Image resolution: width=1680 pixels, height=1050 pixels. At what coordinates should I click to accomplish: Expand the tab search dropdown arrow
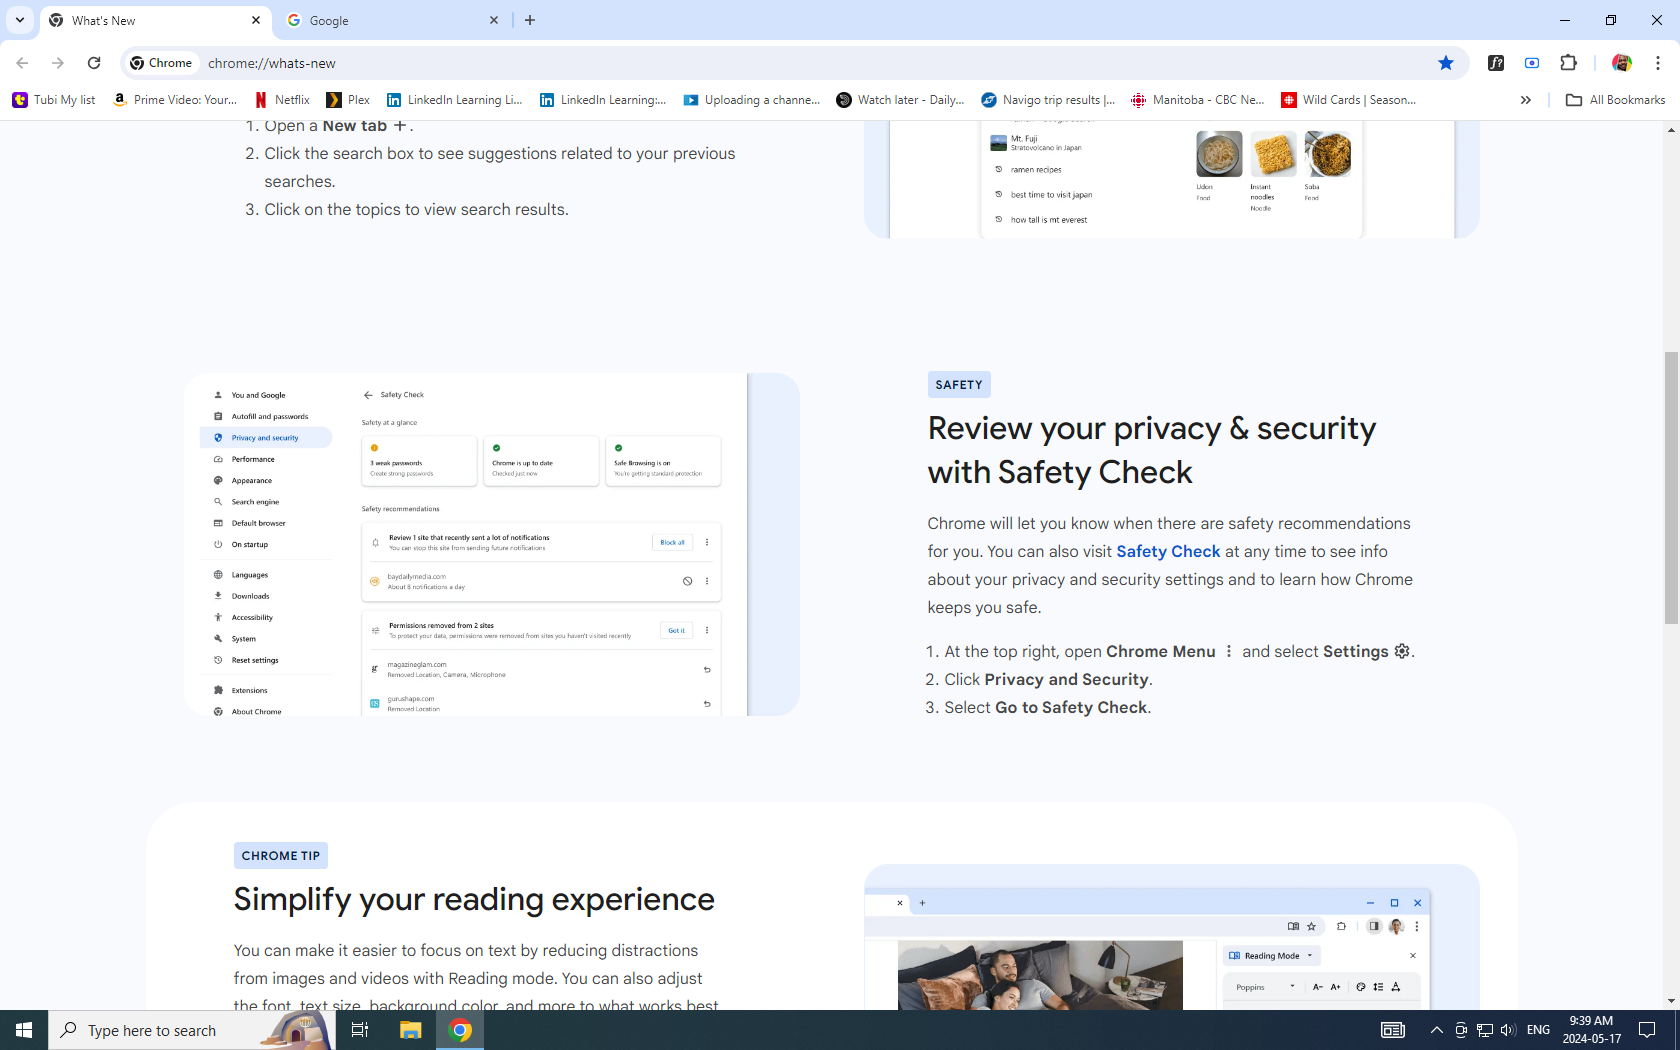coord(20,20)
